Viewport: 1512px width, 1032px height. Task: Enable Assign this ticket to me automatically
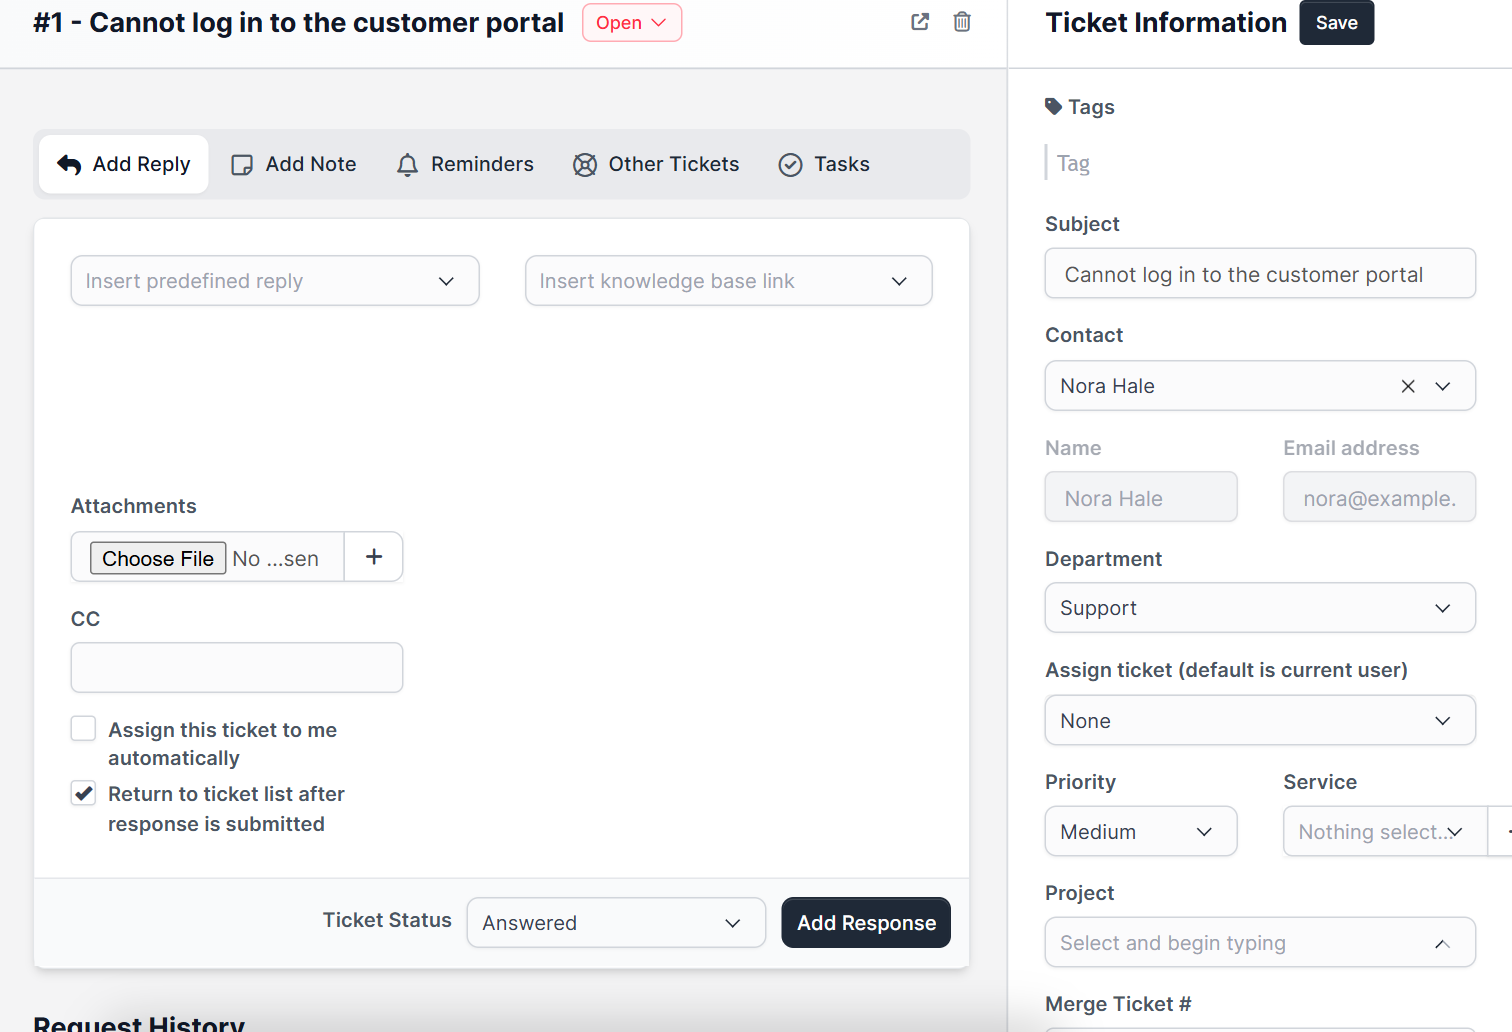[x=83, y=729]
